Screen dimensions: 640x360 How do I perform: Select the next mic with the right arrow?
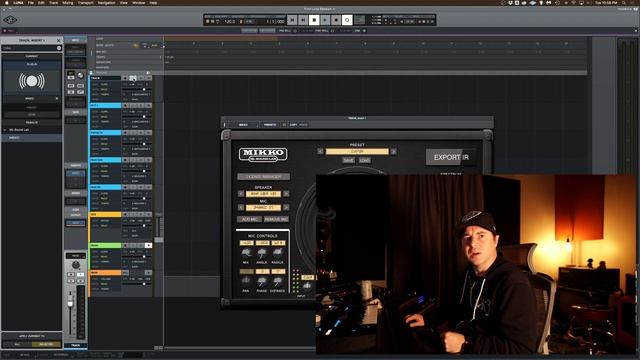point(286,207)
